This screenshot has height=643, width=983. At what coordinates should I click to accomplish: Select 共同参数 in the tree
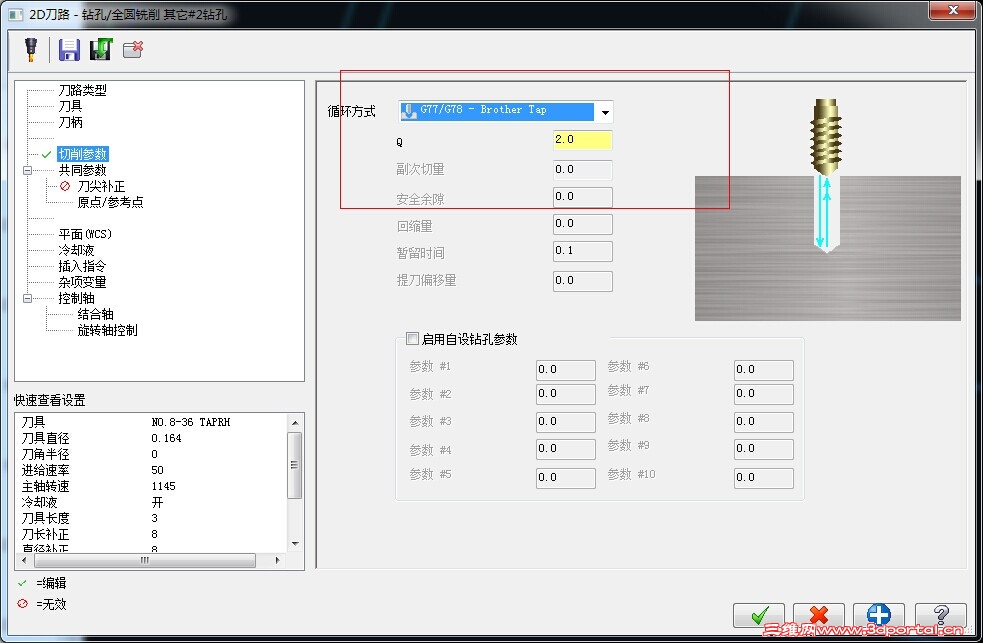(x=83, y=170)
